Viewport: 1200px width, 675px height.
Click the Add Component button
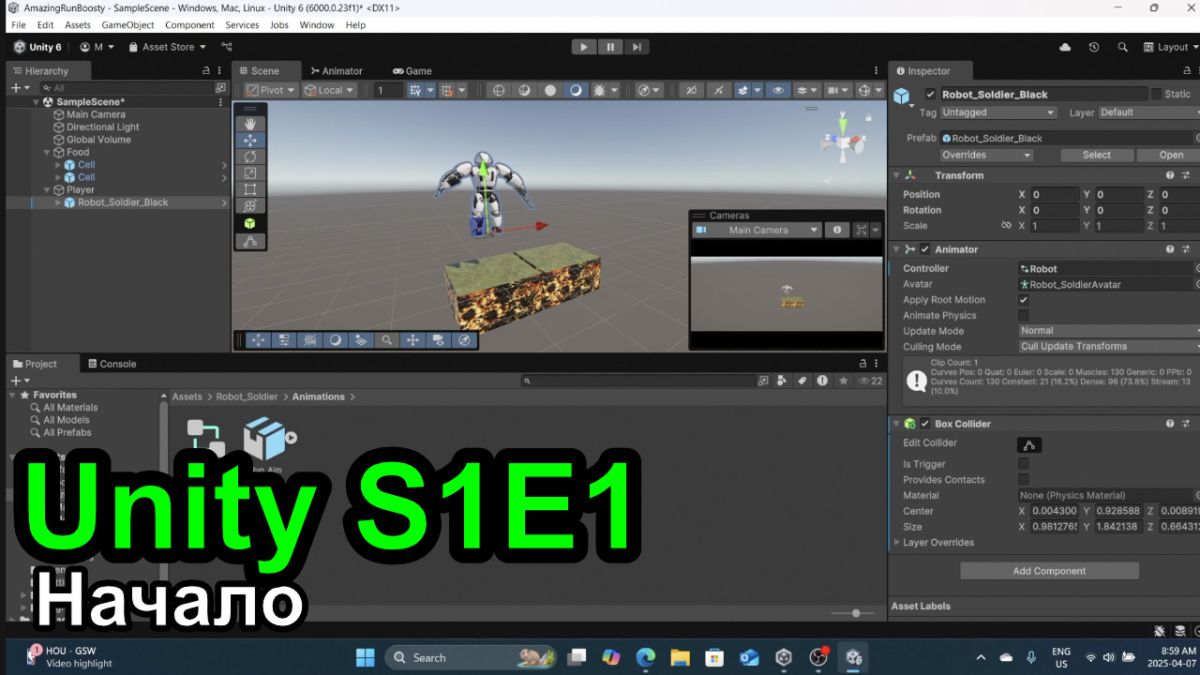click(1049, 571)
